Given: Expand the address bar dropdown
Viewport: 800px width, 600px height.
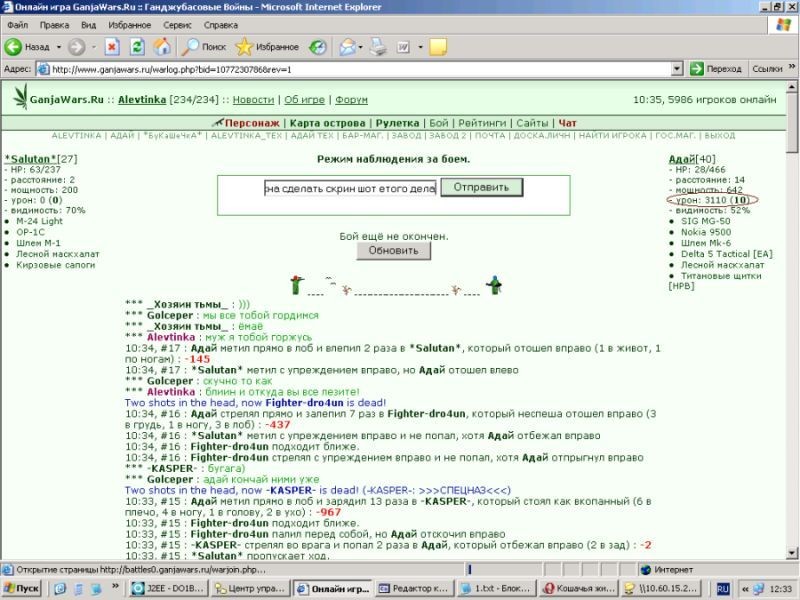Looking at the screenshot, I should [x=677, y=69].
